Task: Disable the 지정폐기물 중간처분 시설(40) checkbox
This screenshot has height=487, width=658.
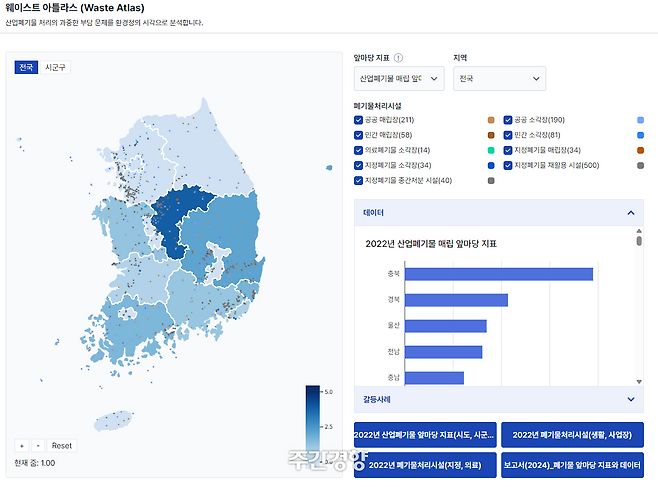Action: tap(359, 181)
